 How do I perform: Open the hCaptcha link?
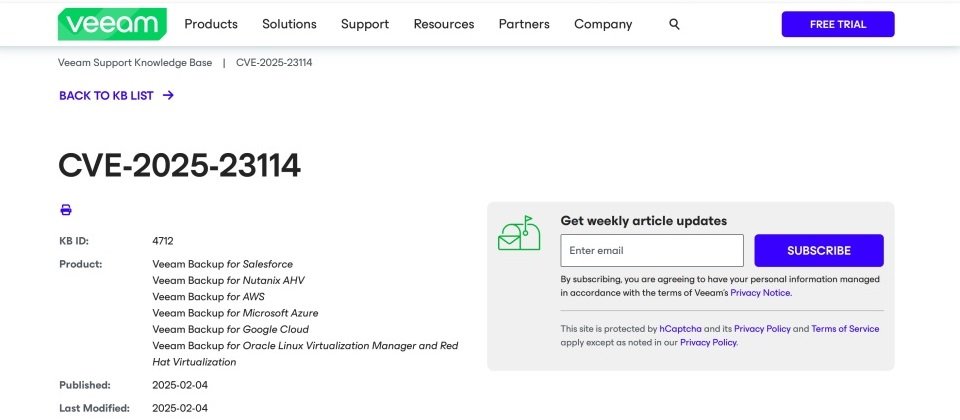pos(680,329)
